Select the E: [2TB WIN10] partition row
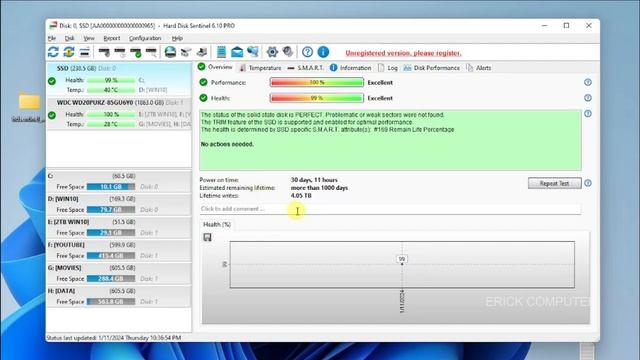640x360 pixels. point(119,227)
